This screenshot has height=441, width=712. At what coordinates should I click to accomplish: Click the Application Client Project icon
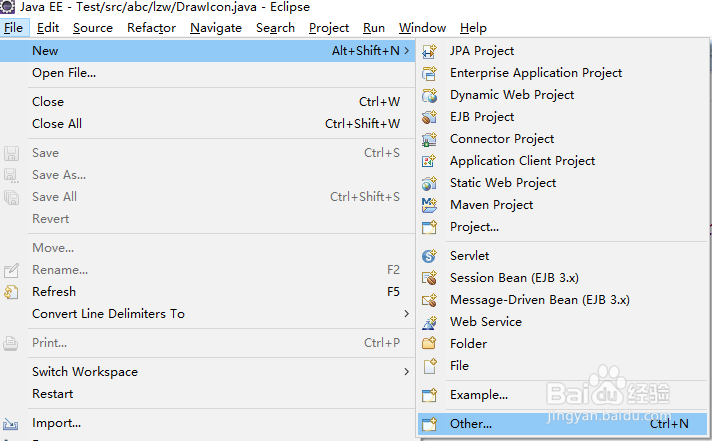point(429,161)
